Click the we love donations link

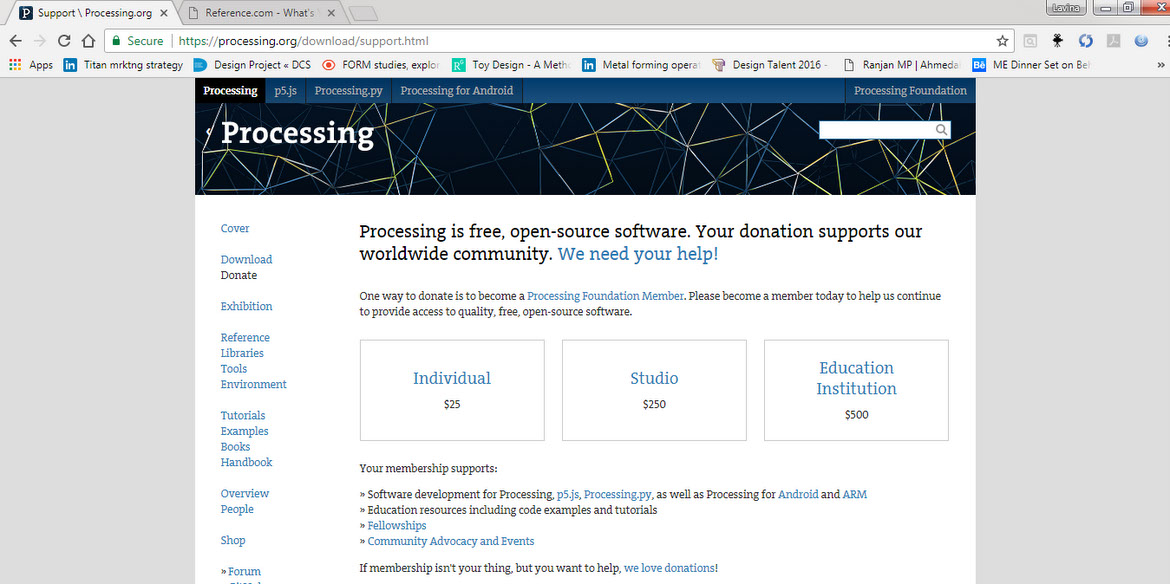coord(669,568)
